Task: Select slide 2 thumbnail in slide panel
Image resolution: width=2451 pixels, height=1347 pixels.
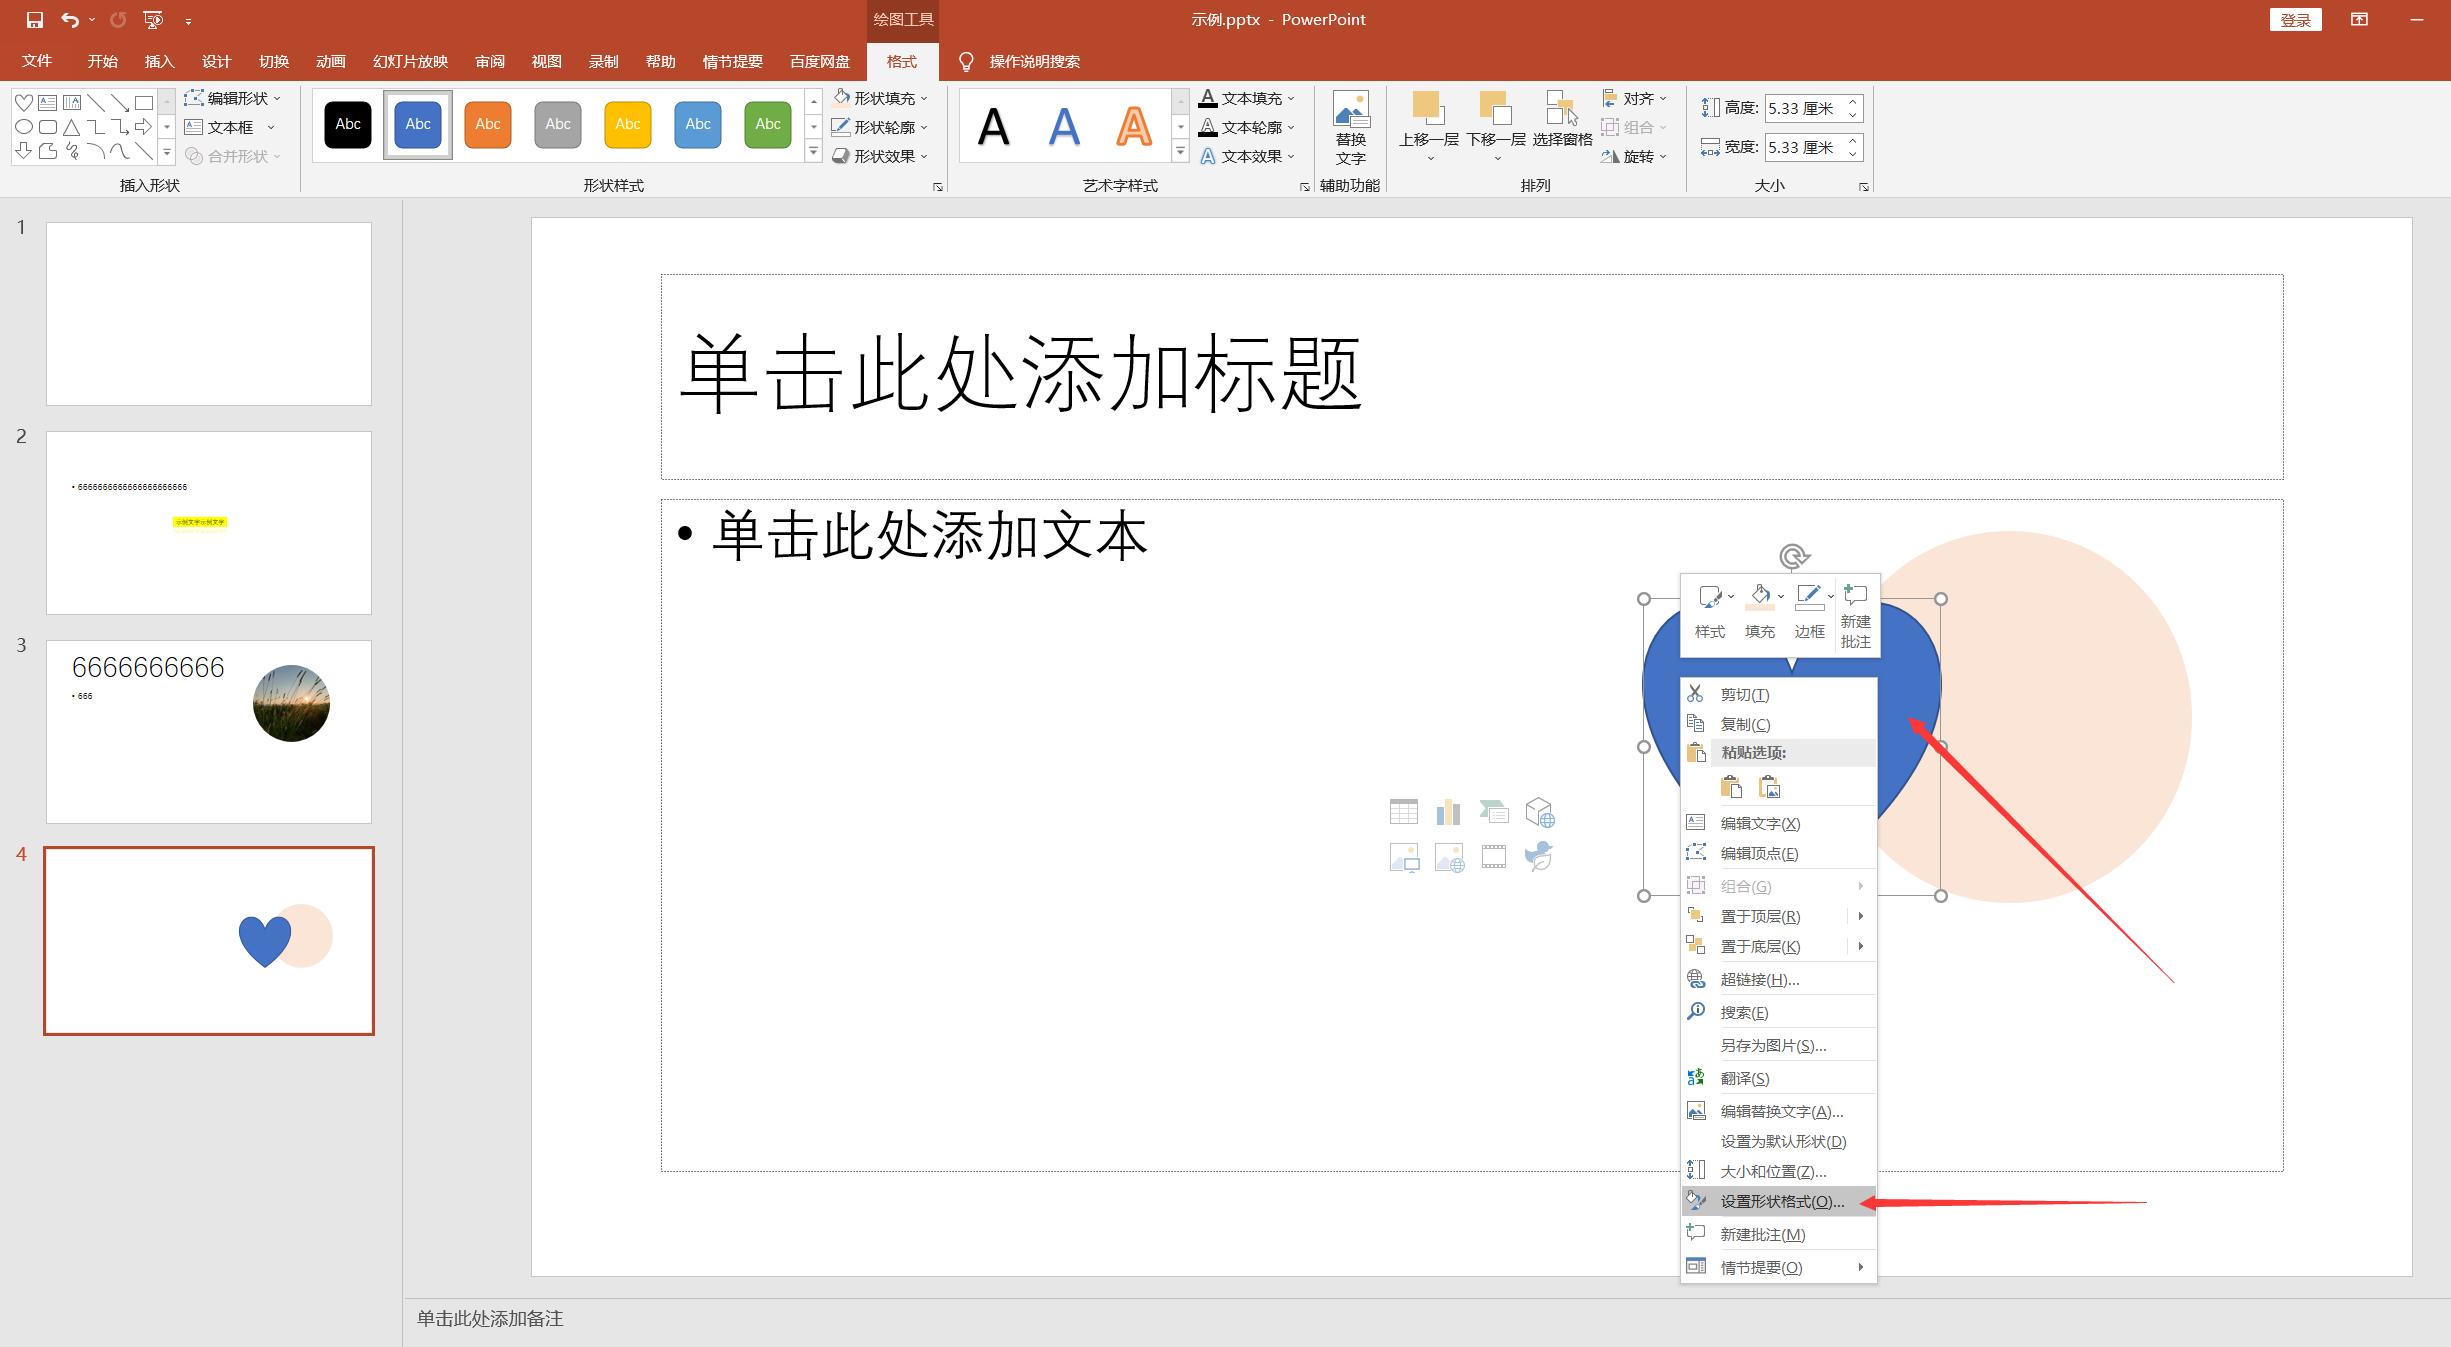Action: click(209, 523)
